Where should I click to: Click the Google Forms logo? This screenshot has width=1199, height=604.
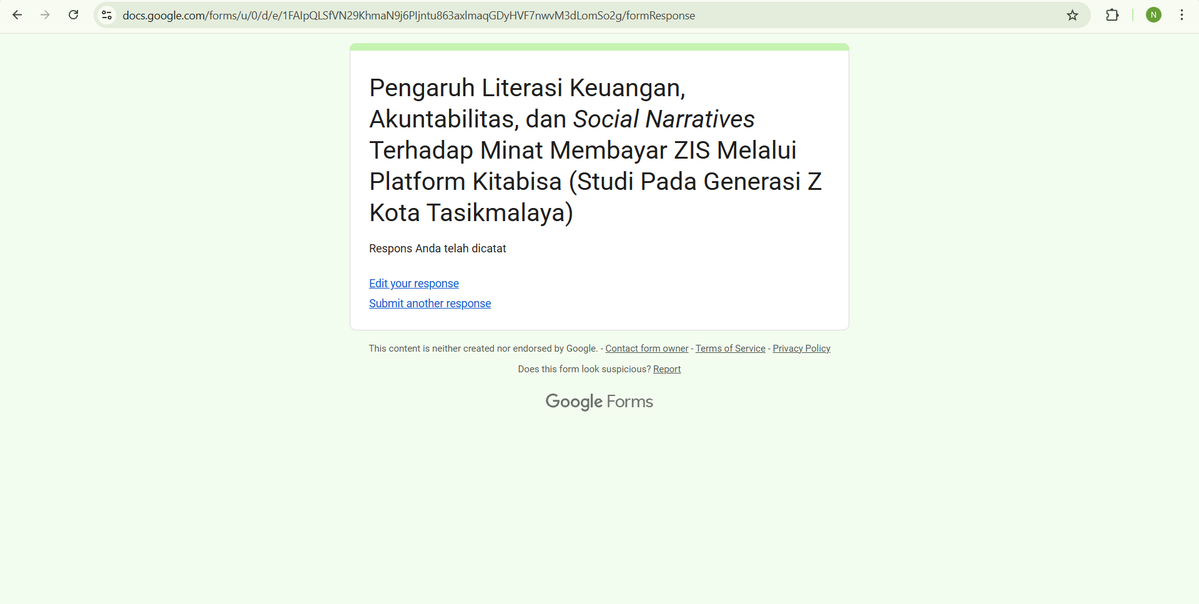(x=600, y=401)
